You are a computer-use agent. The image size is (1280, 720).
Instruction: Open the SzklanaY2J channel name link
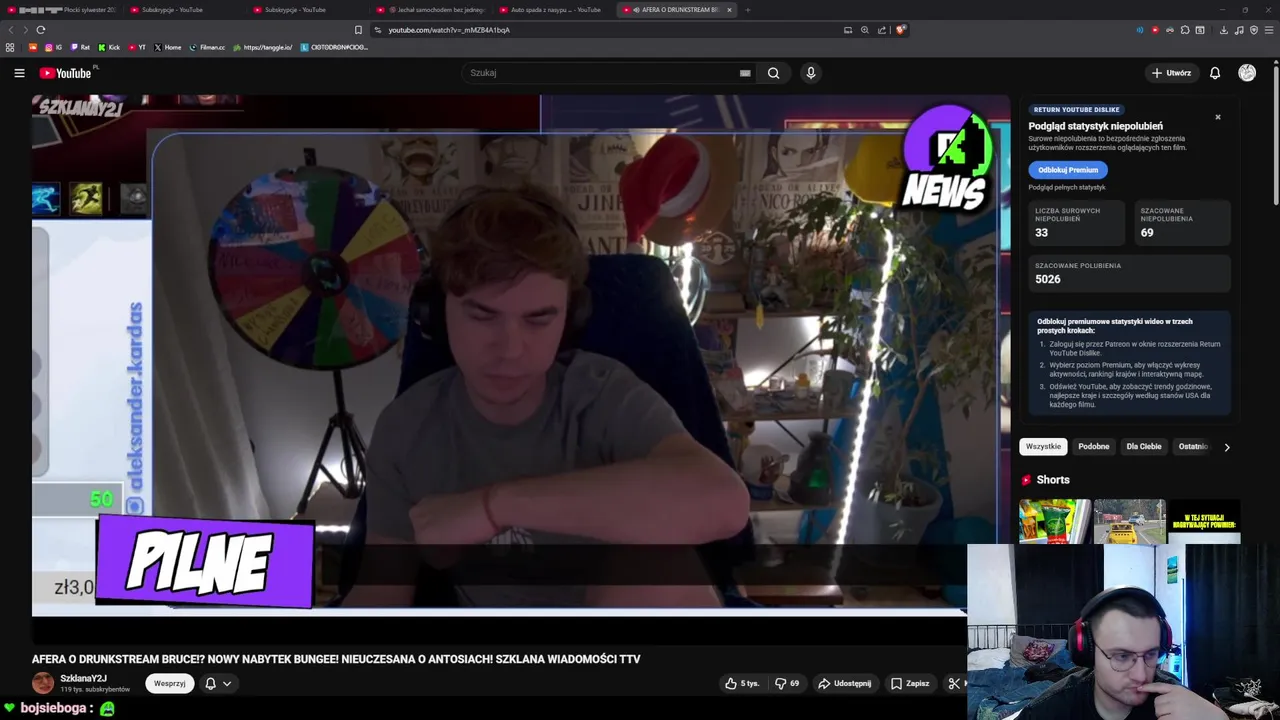(83, 678)
